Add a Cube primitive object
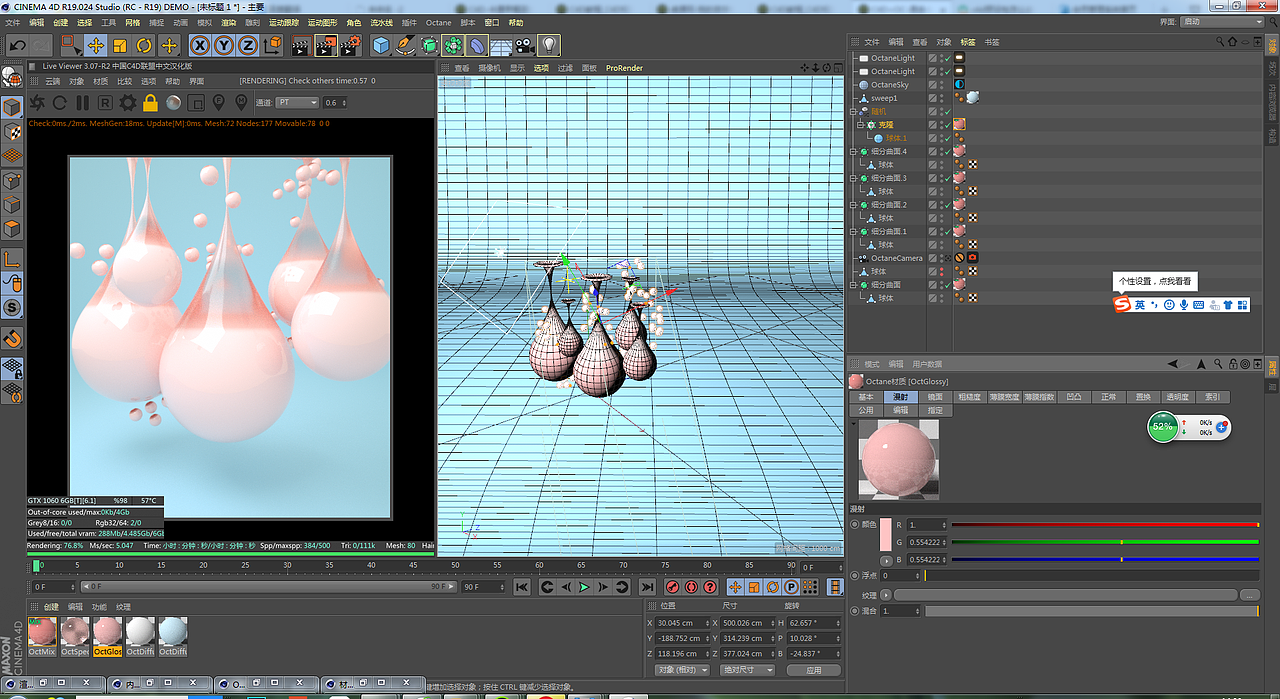 (x=381, y=45)
